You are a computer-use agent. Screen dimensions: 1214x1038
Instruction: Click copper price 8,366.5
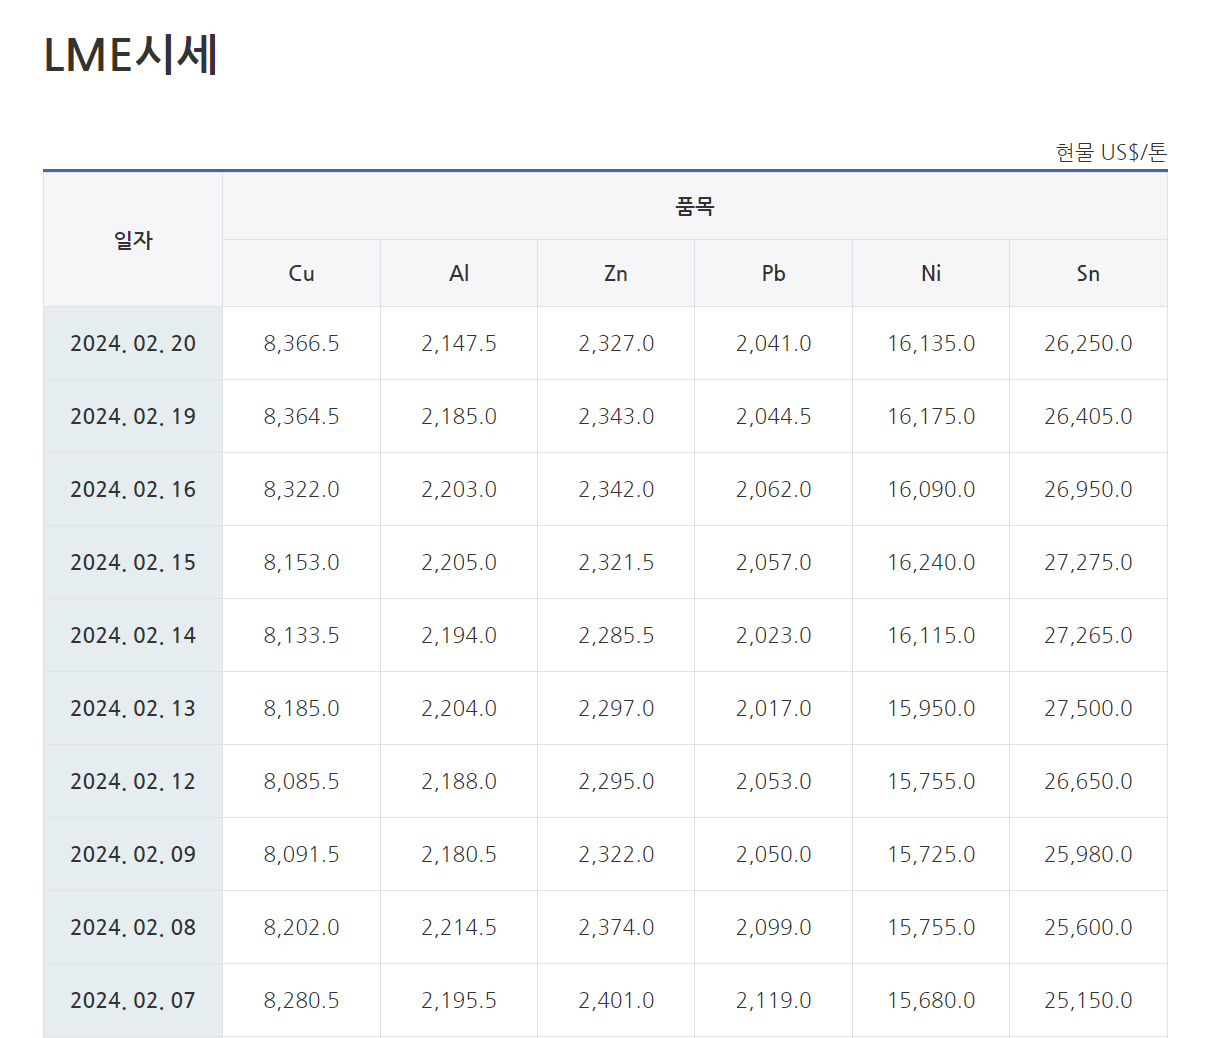click(301, 343)
